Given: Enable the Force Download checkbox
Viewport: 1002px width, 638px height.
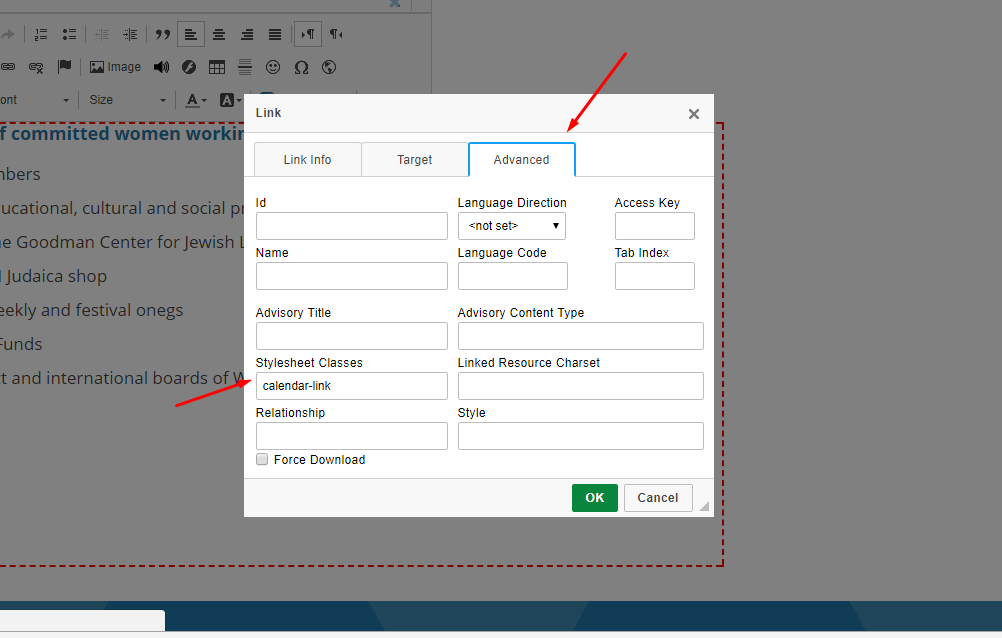Looking at the screenshot, I should [x=262, y=460].
